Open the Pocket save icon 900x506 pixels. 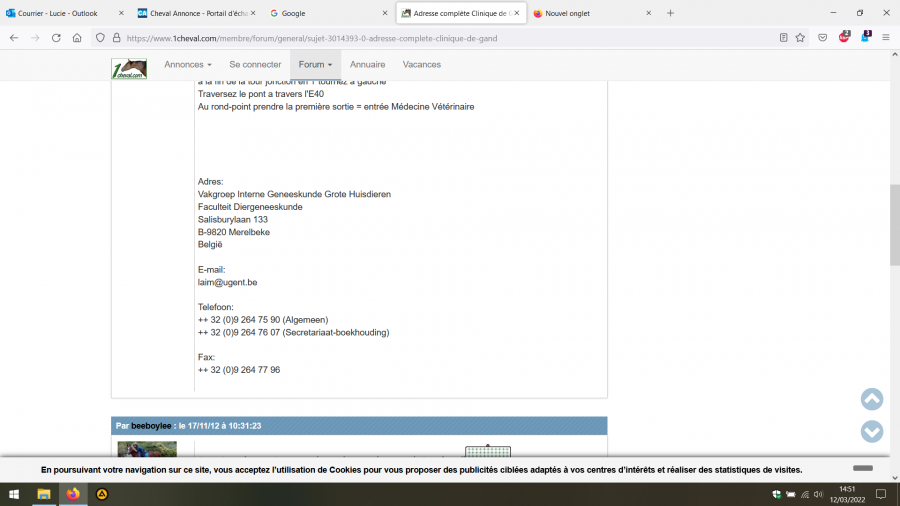[822, 38]
